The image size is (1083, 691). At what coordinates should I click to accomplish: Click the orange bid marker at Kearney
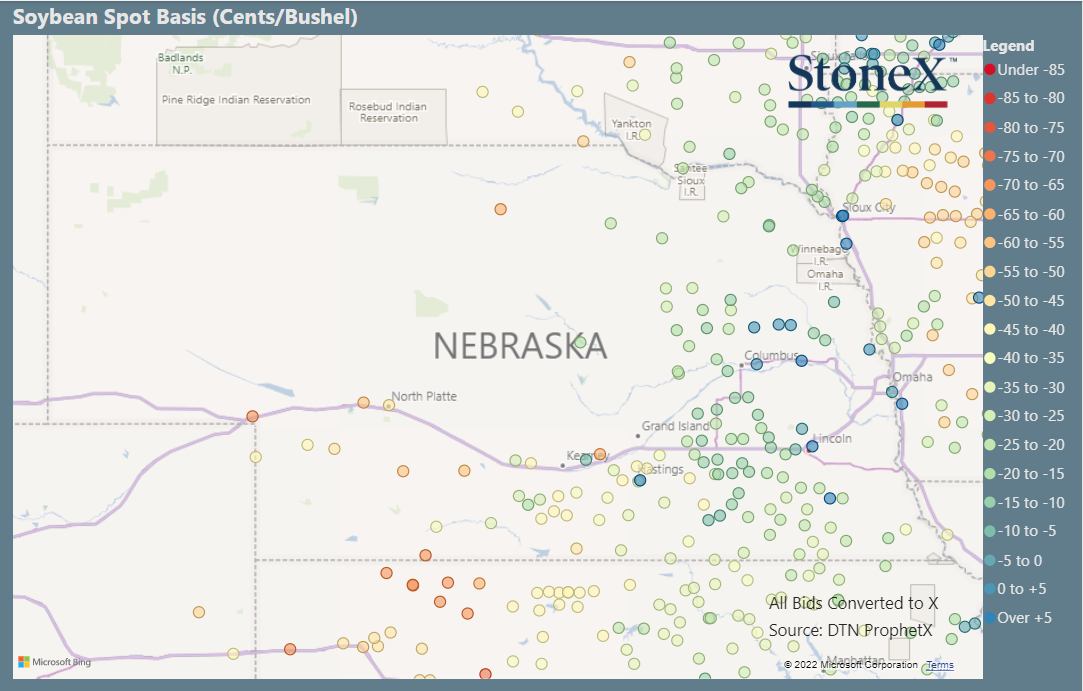tap(600, 454)
